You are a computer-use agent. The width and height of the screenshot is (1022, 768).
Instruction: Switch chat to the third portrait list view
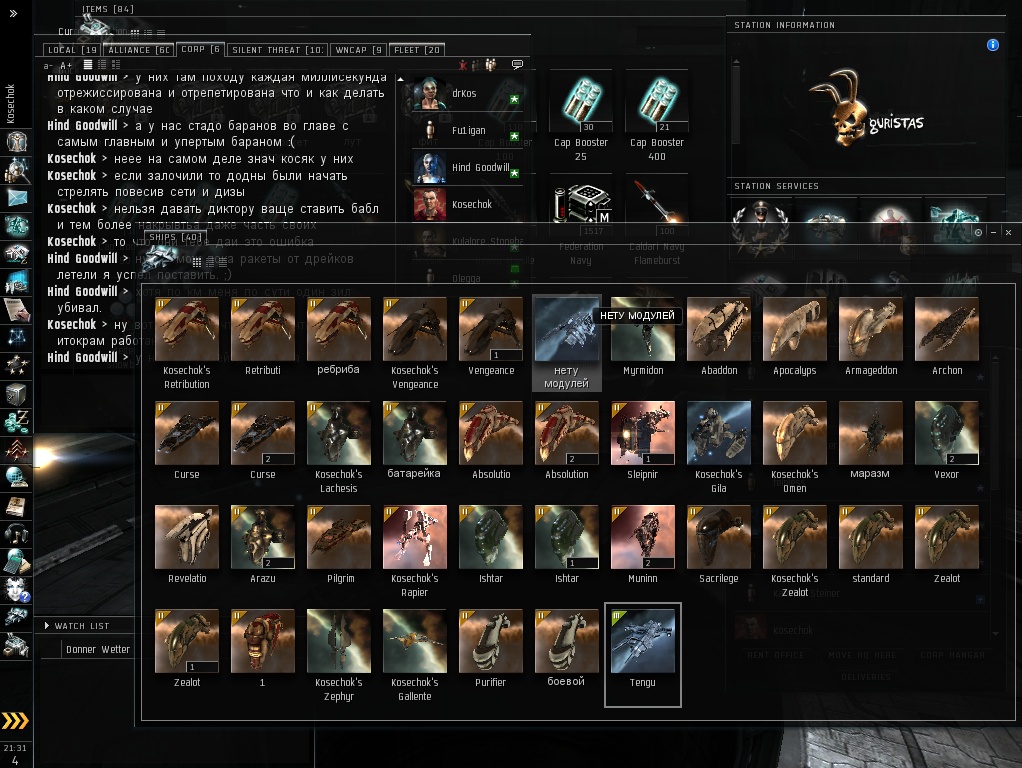pos(116,65)
